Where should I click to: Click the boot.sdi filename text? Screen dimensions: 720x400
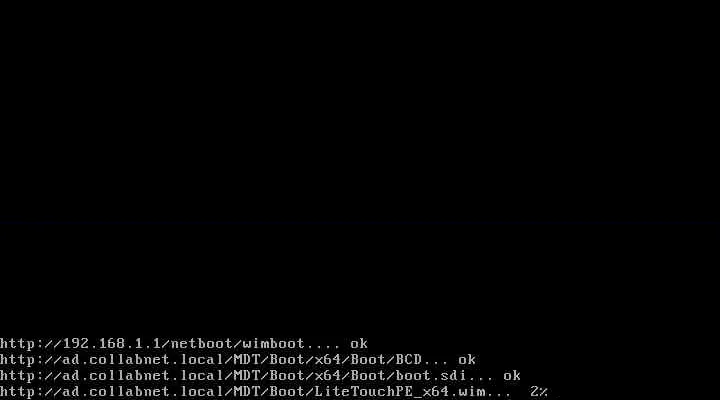click(431, 376)
